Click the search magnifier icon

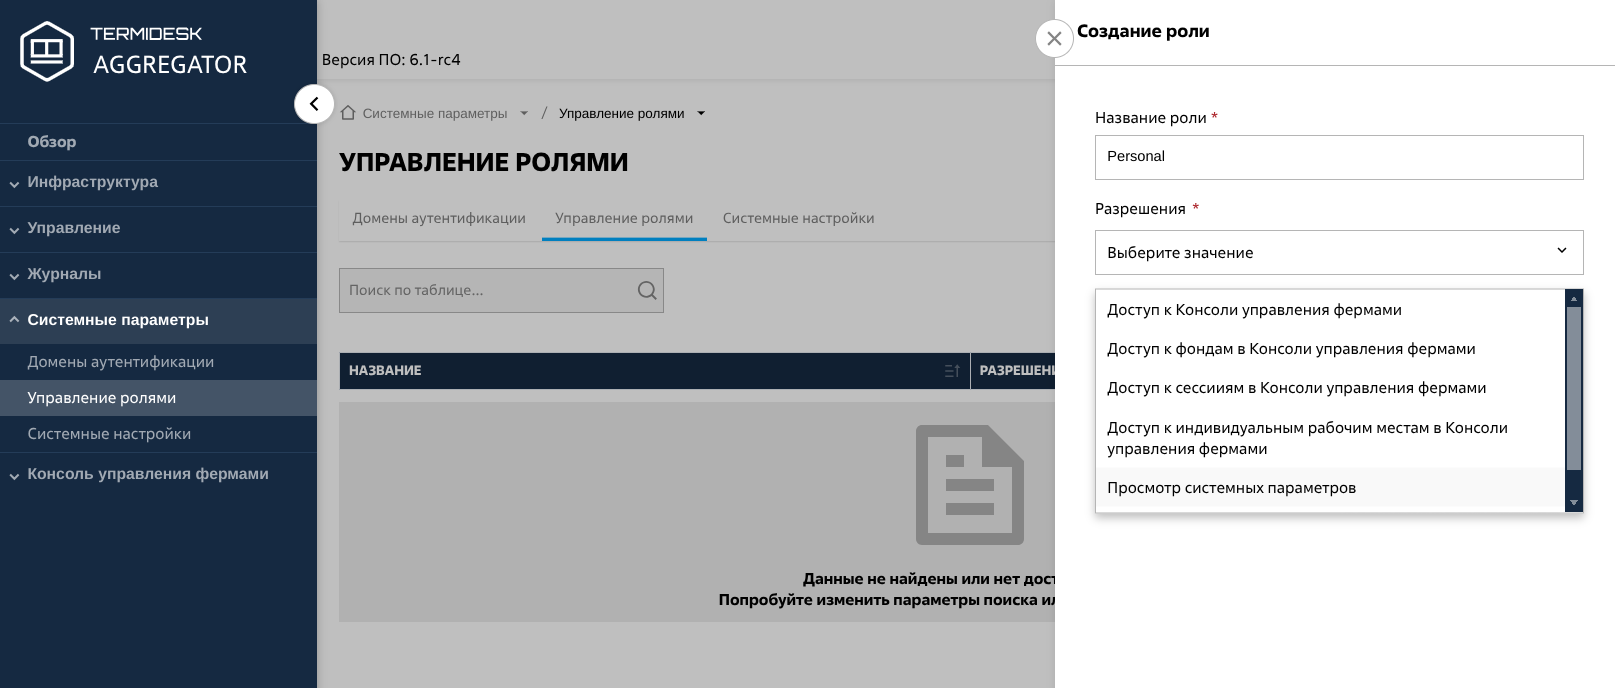pos(647,290)
